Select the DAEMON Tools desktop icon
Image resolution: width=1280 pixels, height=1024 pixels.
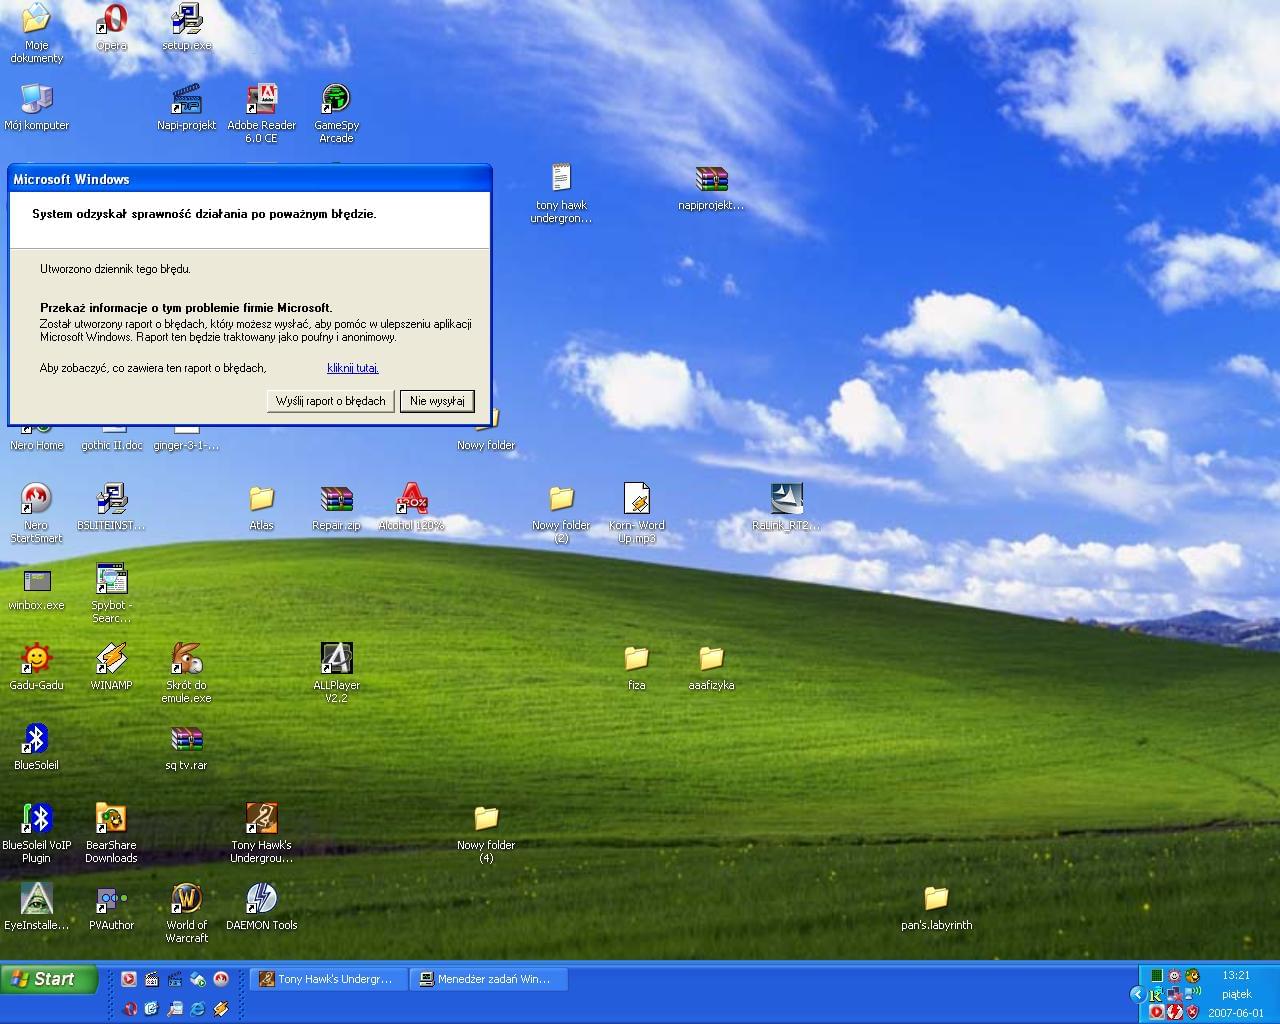tap(261, 907)
